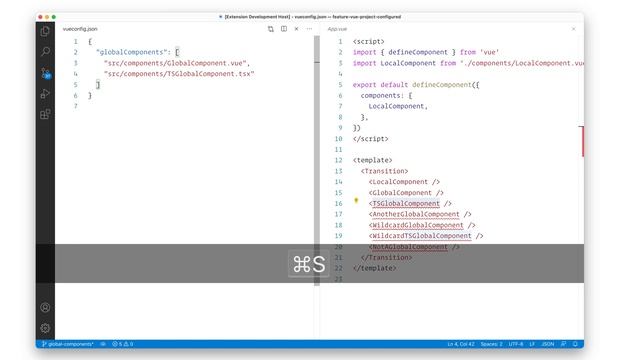Open the Manage gear menu
640x360 pixels.
[45, 328]
